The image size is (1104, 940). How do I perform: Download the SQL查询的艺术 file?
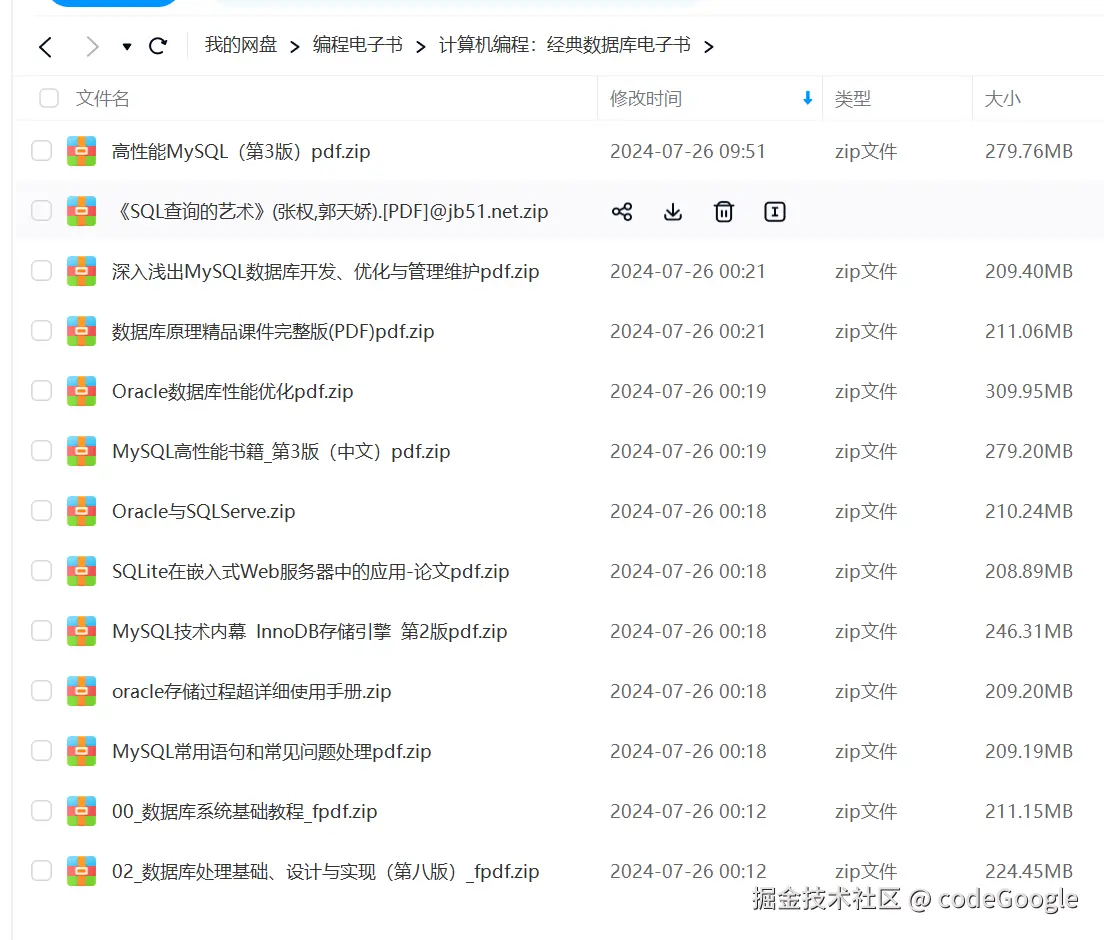coord(673,212)
